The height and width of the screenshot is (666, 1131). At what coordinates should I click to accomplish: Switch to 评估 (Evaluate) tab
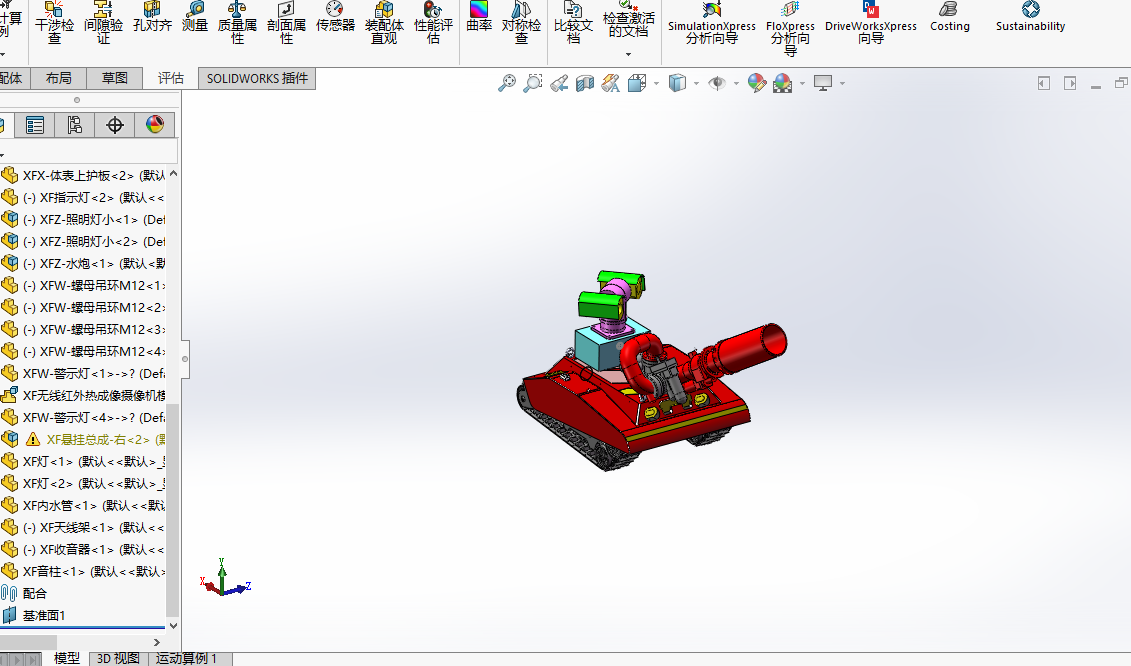[171, 78]
